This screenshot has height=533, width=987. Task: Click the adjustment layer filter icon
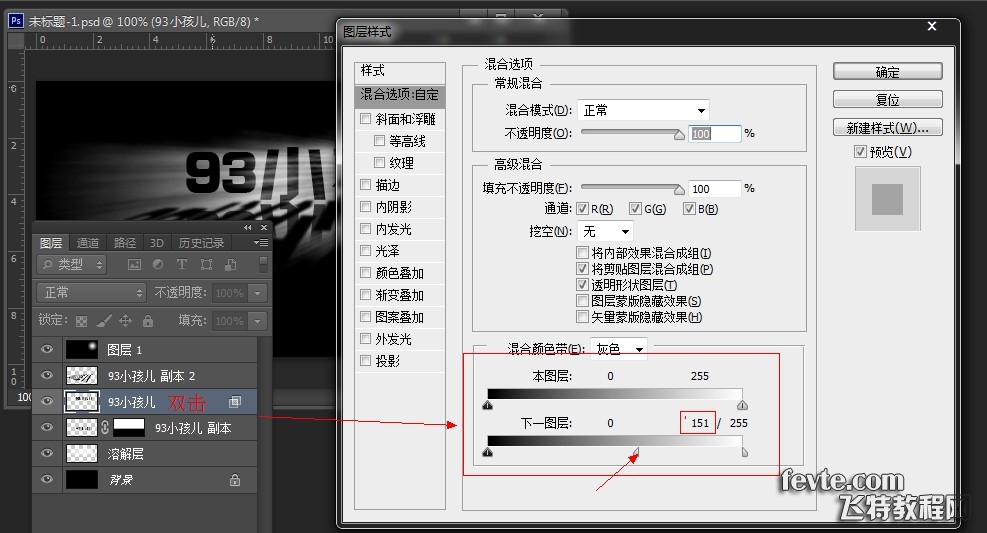[x=158, y=265]
